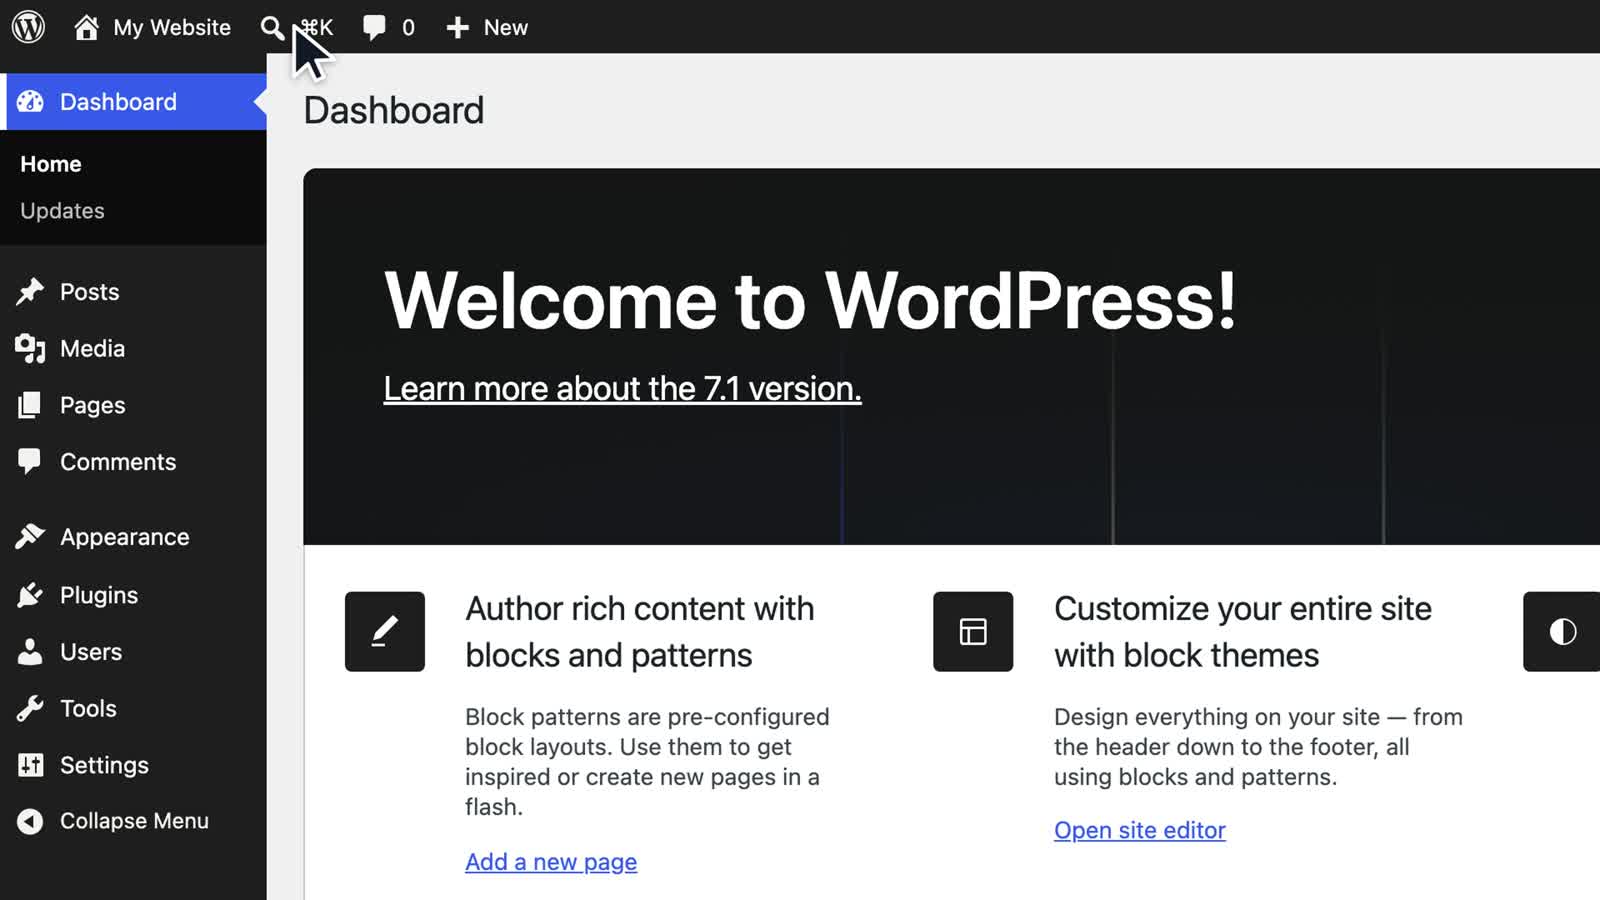Screen dimensions: 1600x900
Task: Open the comments bubble in admin bar
Action: pyautogui.click(x=374, y=27)
